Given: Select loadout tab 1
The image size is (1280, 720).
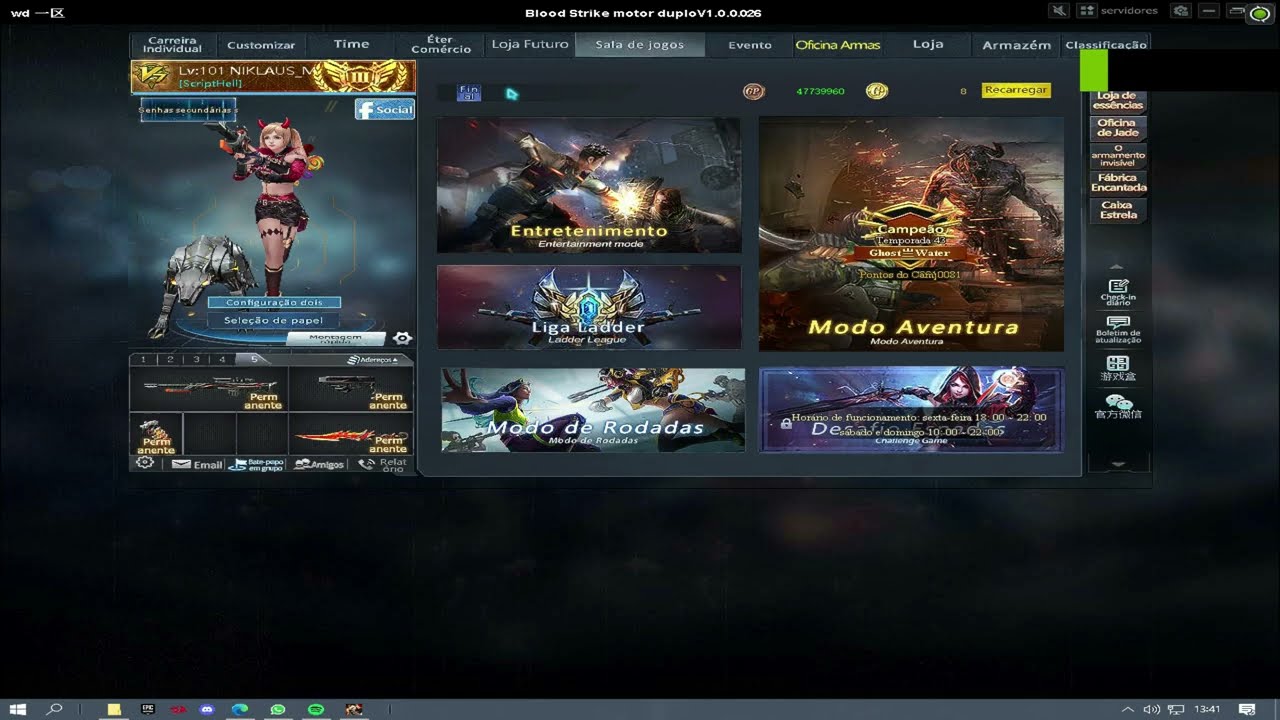Looking at the screenshot, I should click(x=144, y=359).
